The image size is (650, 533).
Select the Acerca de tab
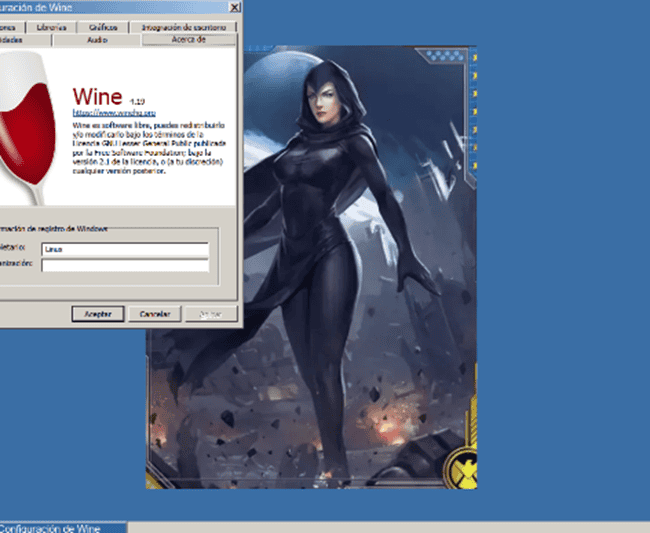click(188, 41)
